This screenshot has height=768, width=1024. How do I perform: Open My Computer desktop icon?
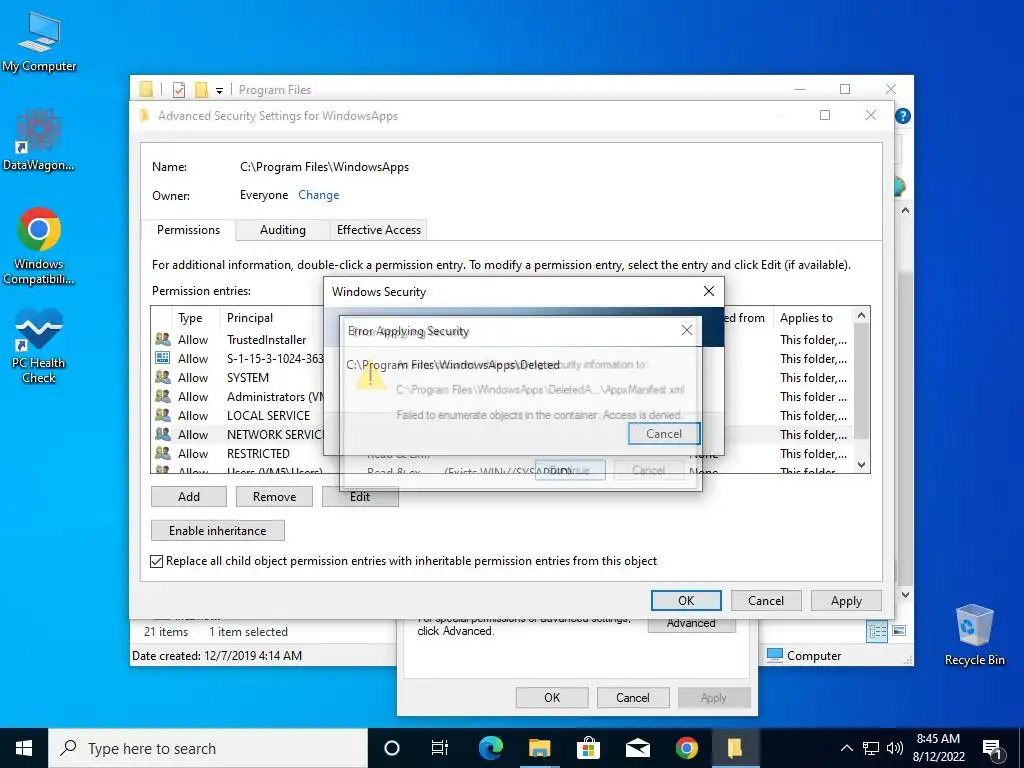[39, 42]
